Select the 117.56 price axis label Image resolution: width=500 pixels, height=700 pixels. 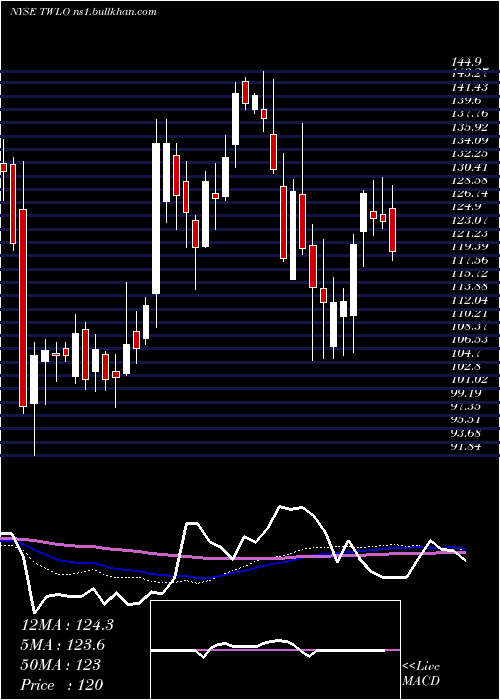pos(470,260)
